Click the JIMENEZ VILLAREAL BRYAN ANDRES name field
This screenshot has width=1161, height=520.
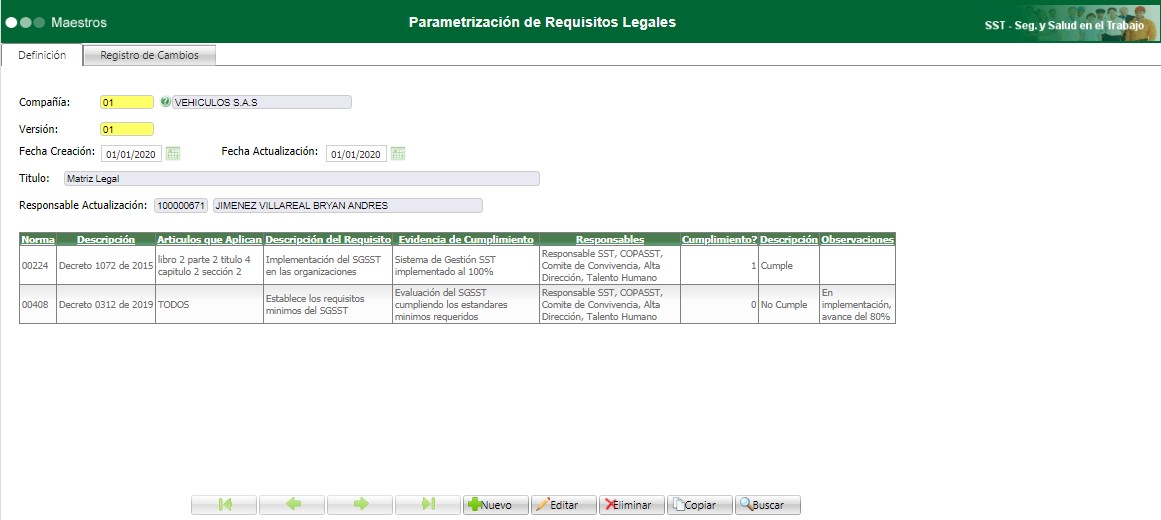coord(347,206)
